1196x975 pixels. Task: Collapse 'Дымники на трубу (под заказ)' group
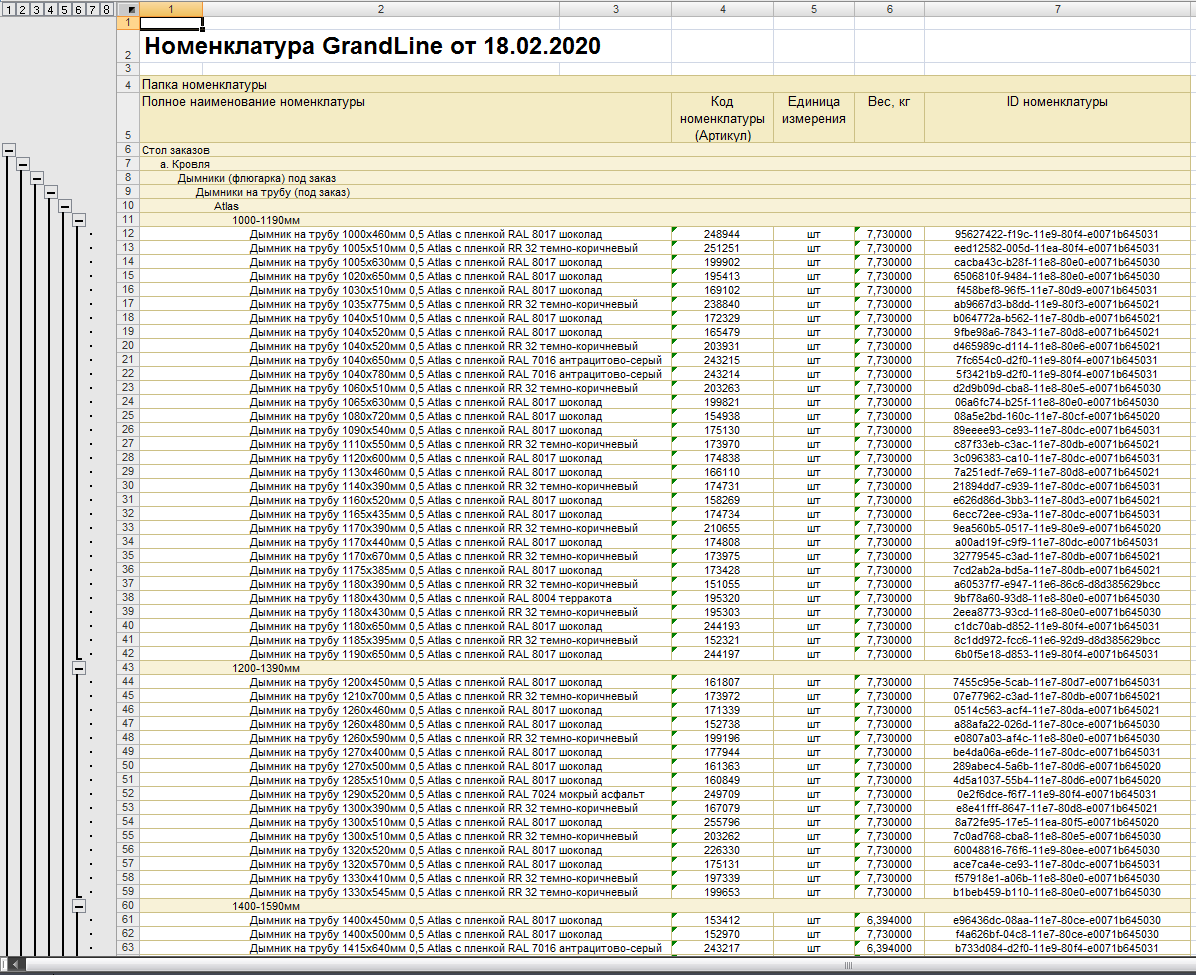click(50, 192)
